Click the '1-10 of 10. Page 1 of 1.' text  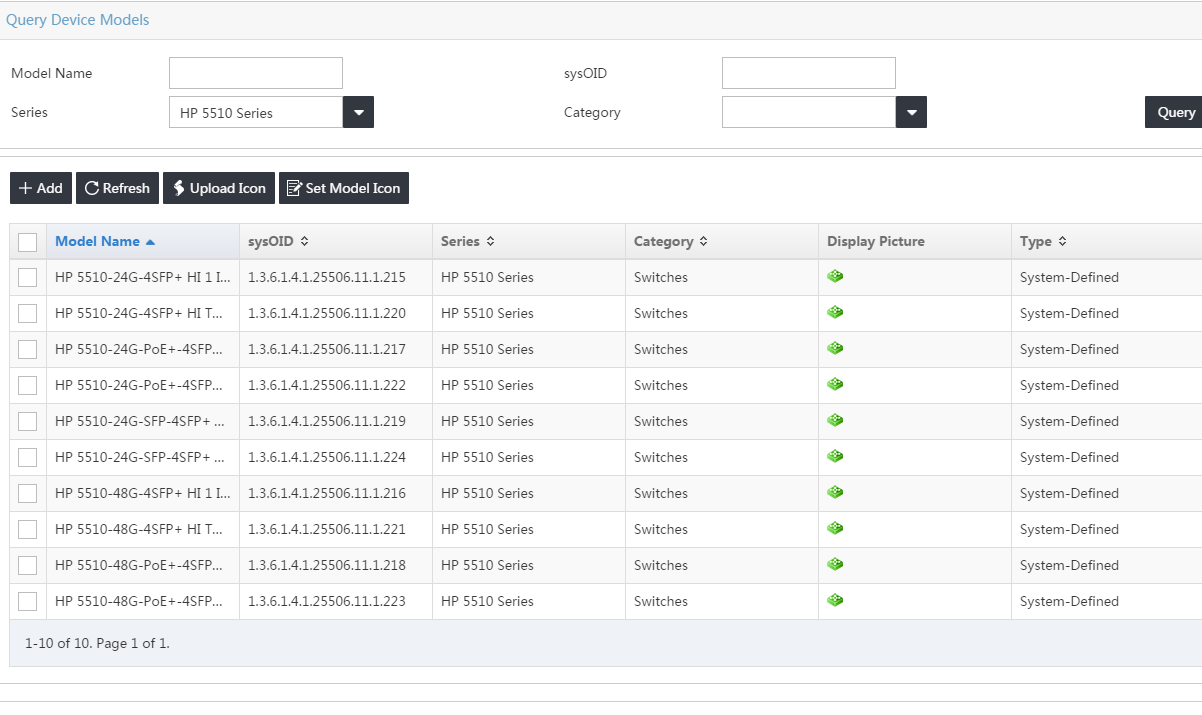point(97,643)
